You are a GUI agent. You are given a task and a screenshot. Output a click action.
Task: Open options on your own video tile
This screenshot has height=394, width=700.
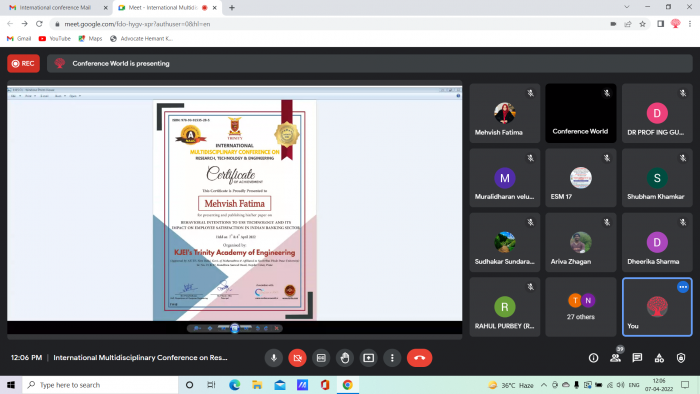point(683,287)
